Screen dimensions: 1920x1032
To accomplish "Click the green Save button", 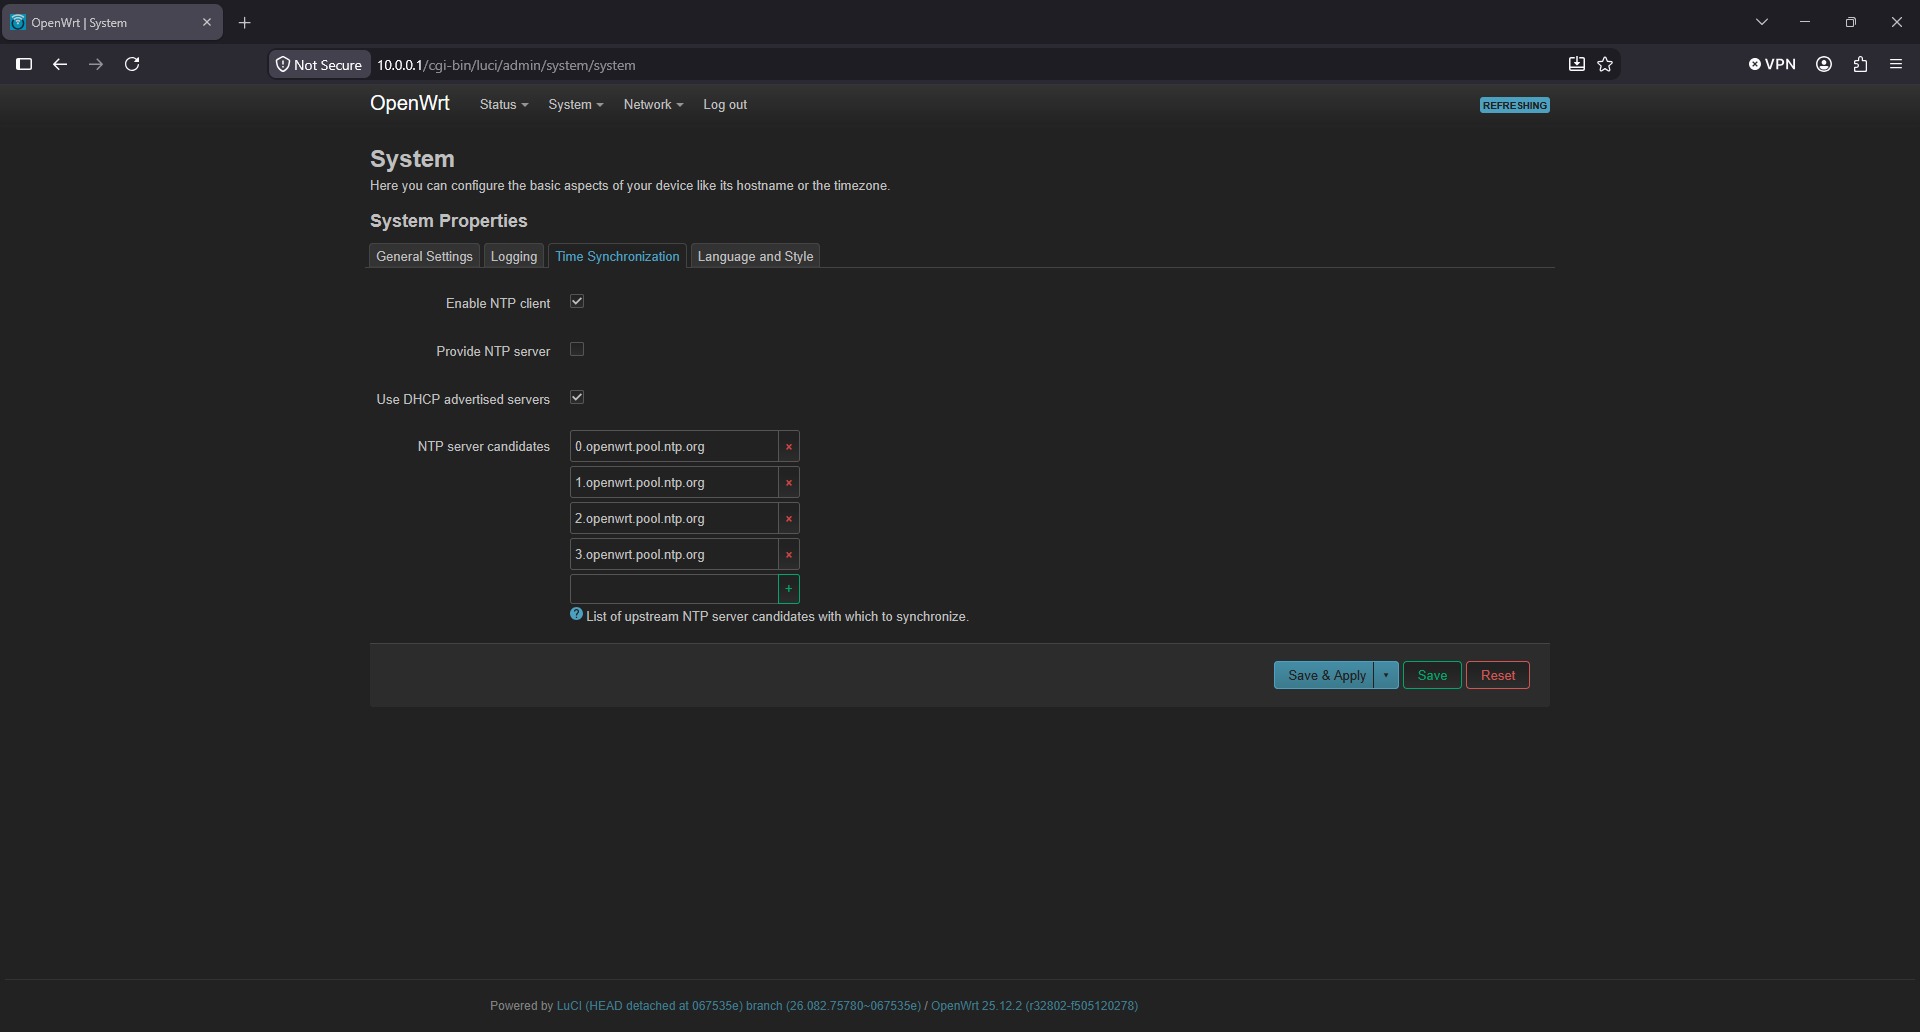I will click(1432, 676).
